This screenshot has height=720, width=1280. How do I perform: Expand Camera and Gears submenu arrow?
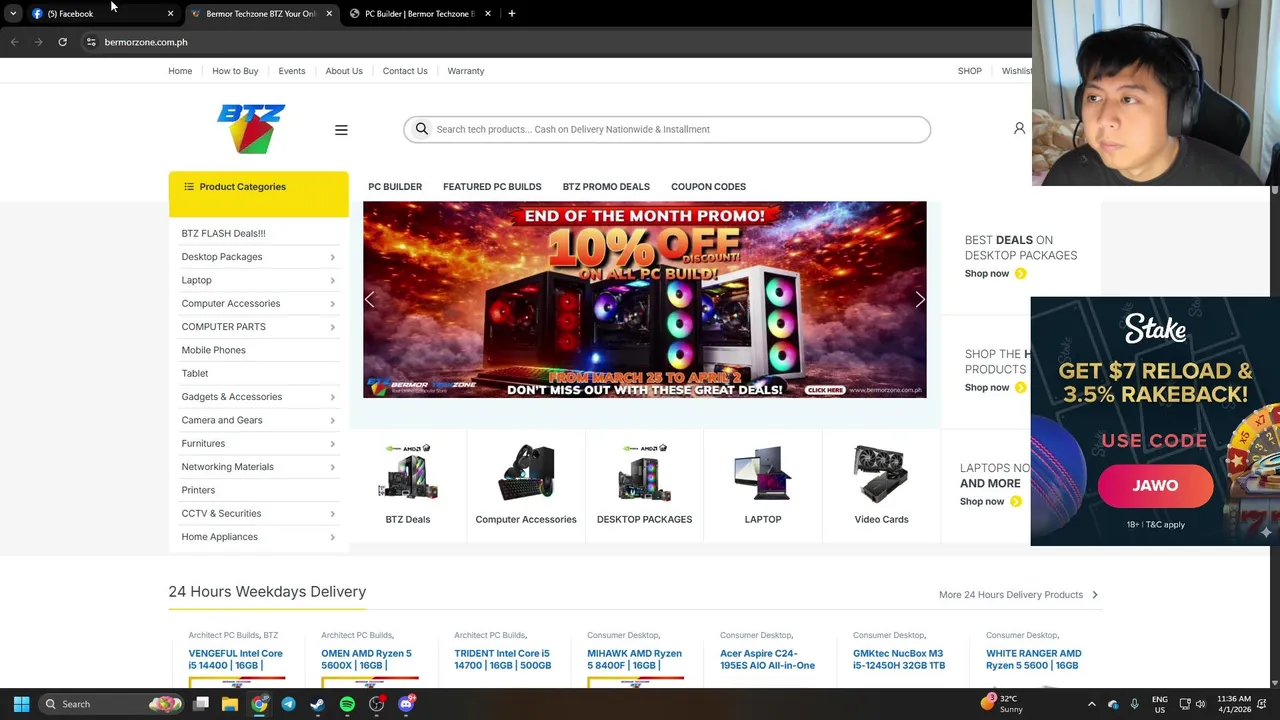point(332,421)
